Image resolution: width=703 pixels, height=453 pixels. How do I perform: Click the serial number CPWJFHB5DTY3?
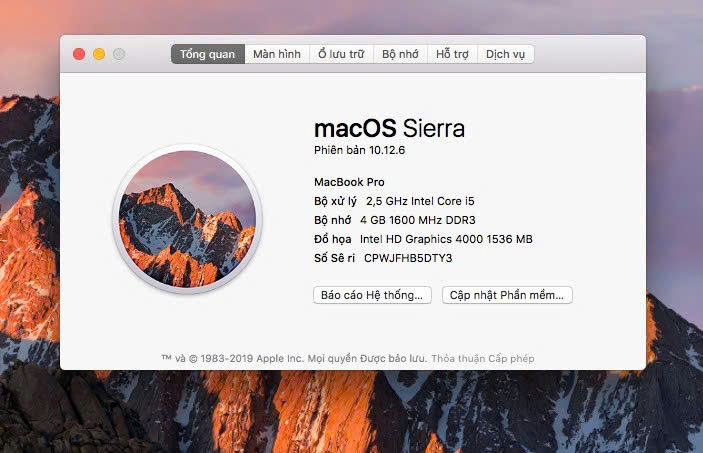pyautogui.click(x=408, y=258)
